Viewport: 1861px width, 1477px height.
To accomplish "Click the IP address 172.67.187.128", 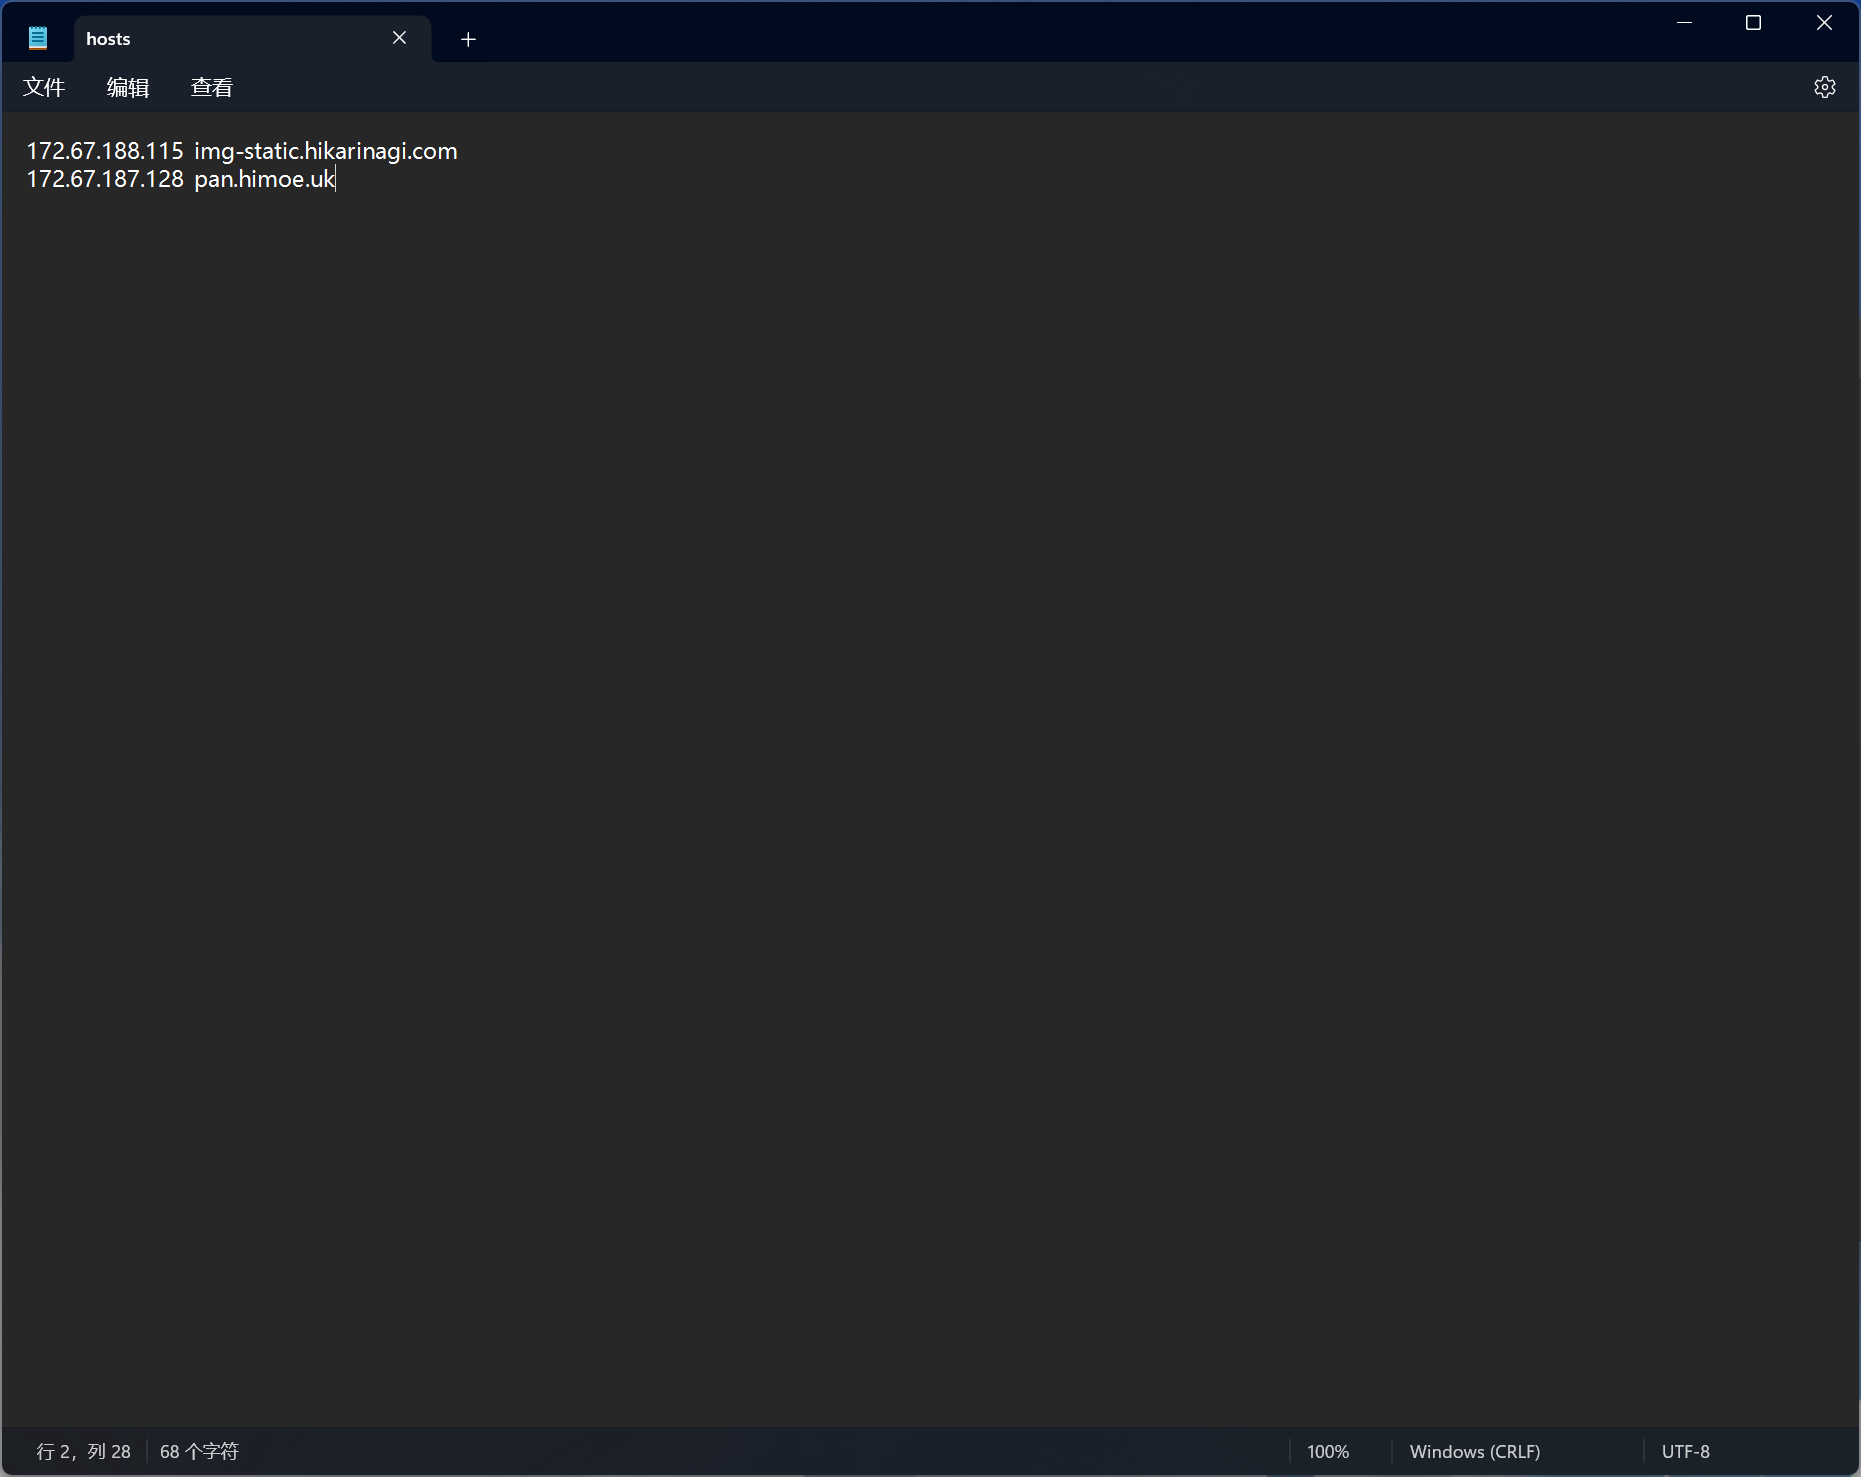I will point(105,179).
